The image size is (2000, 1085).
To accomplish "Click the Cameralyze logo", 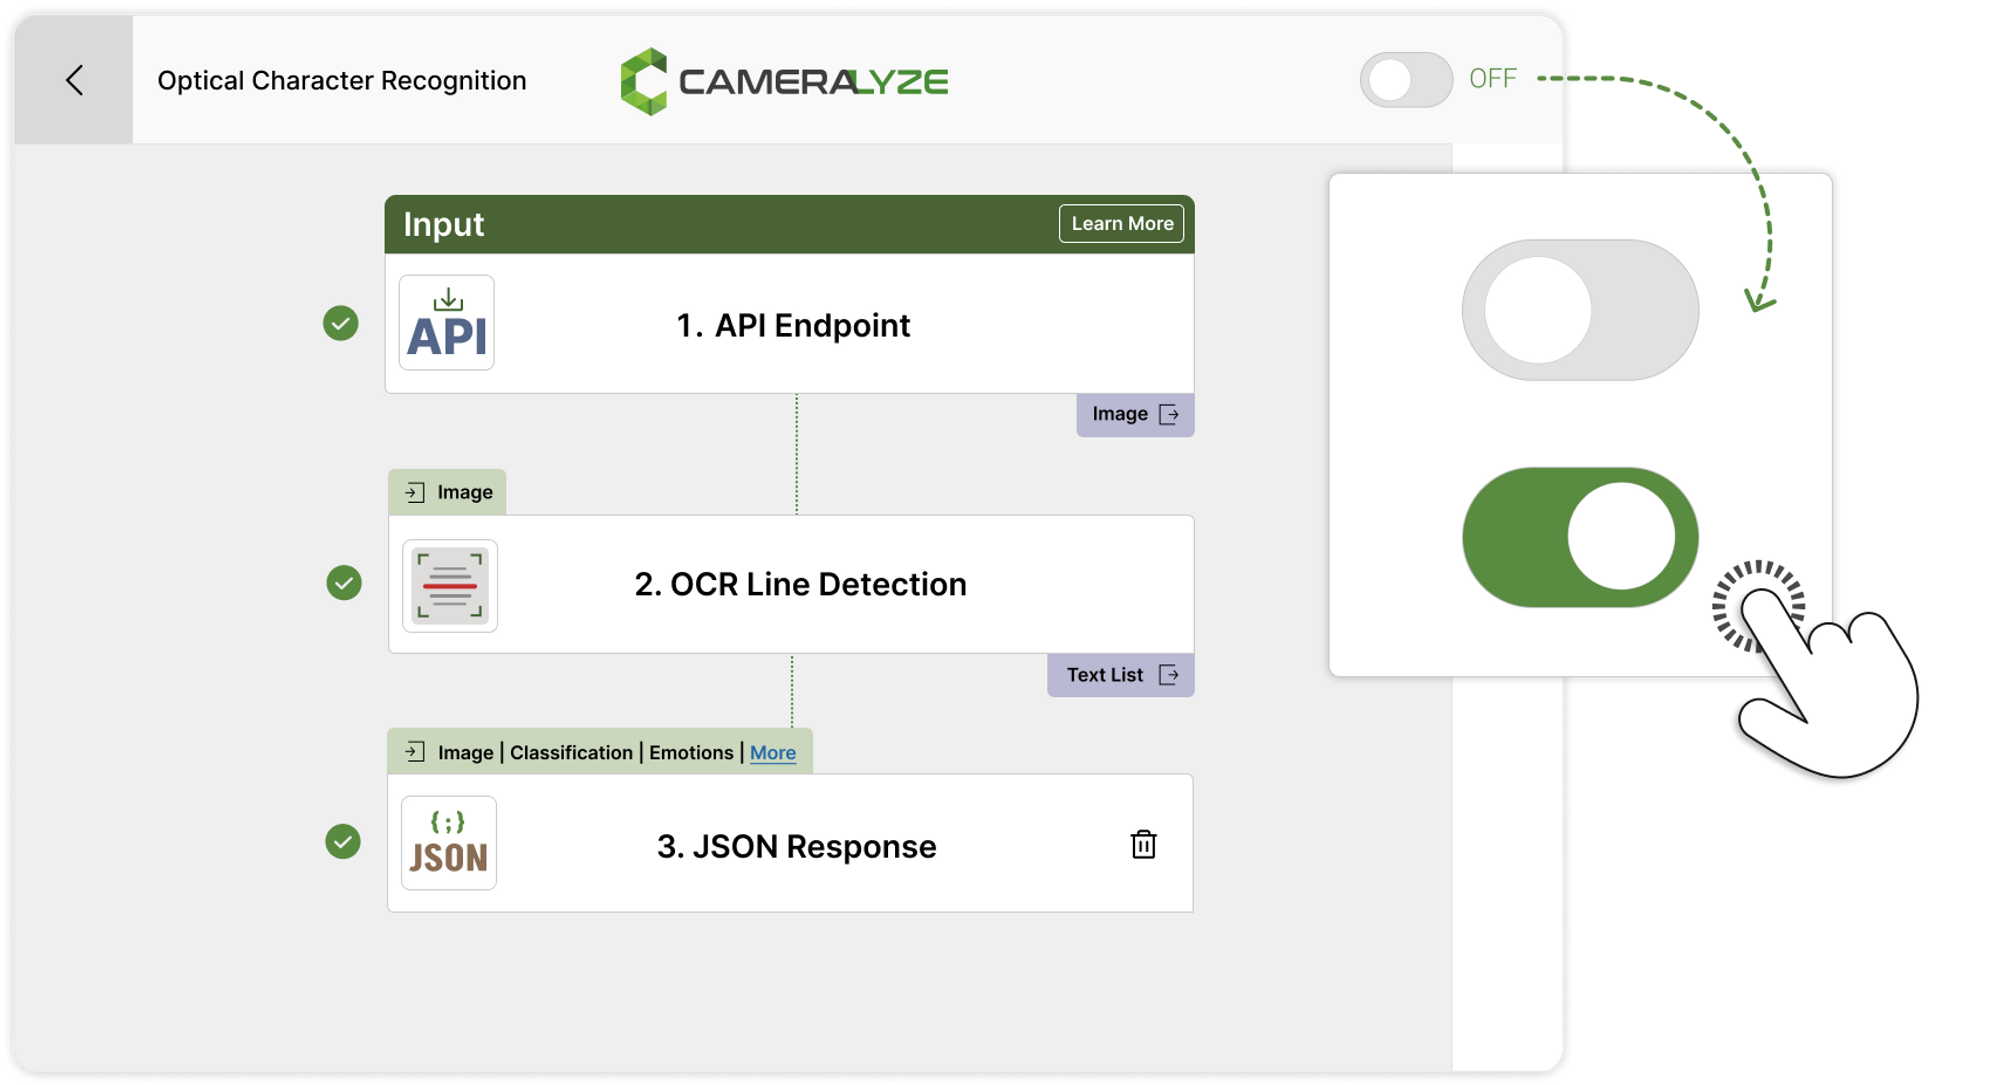I will [785, 79].
